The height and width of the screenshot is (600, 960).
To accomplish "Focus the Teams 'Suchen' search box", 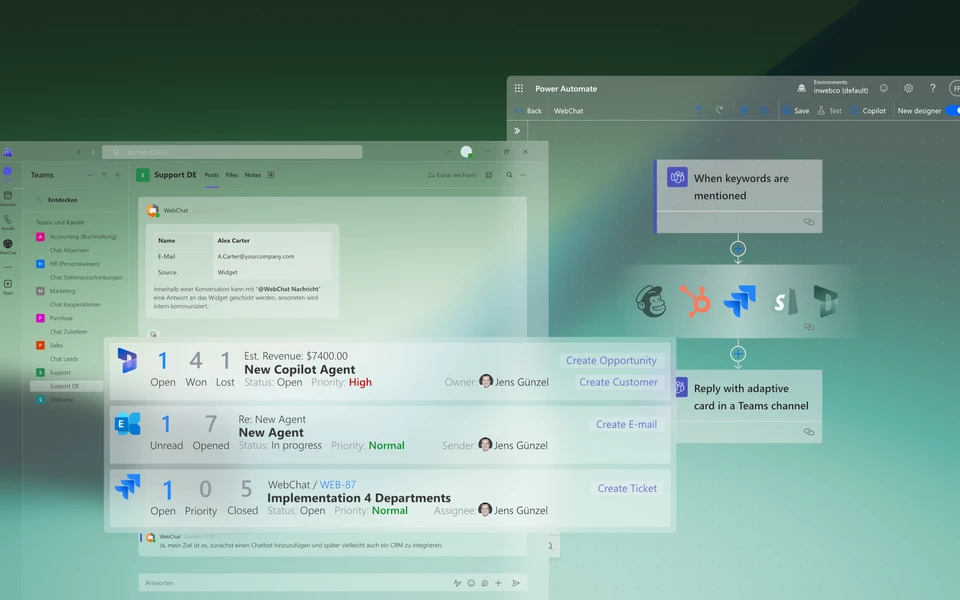I will tap(232, 152).
